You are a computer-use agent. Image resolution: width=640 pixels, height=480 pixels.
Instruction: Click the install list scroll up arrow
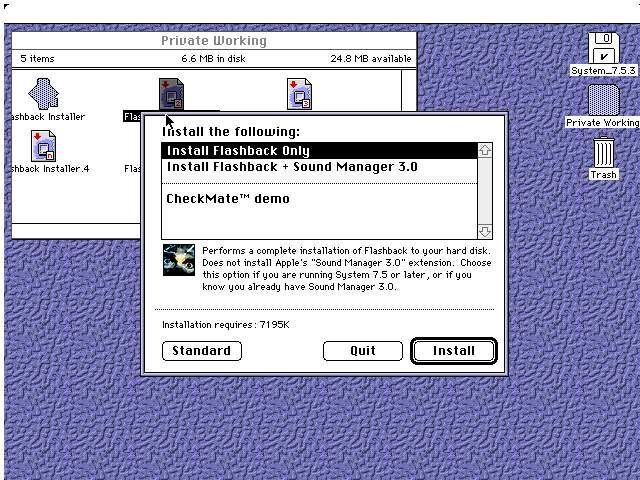[x=484, y=150]
